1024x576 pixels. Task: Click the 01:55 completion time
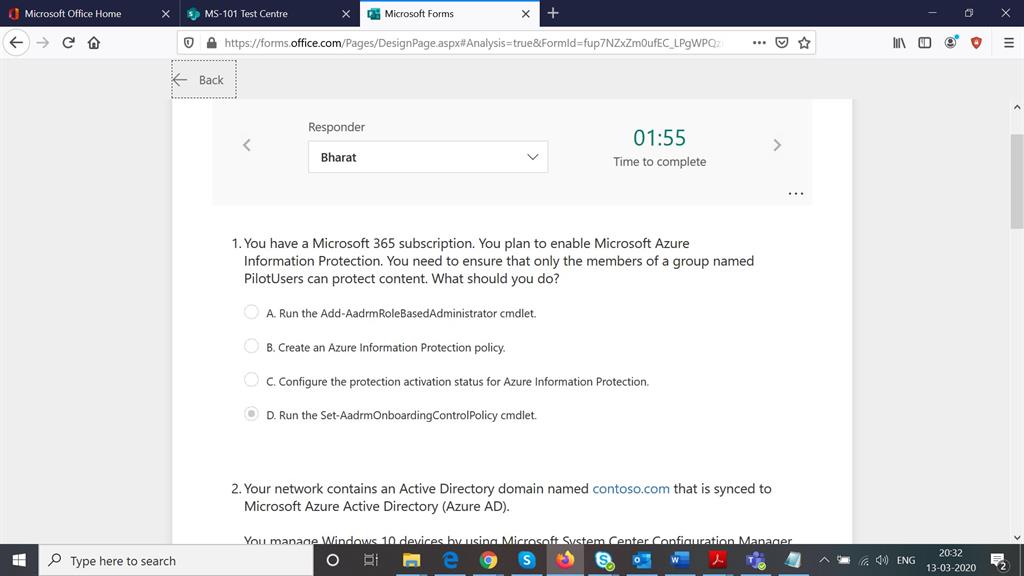tap(660, 138)
